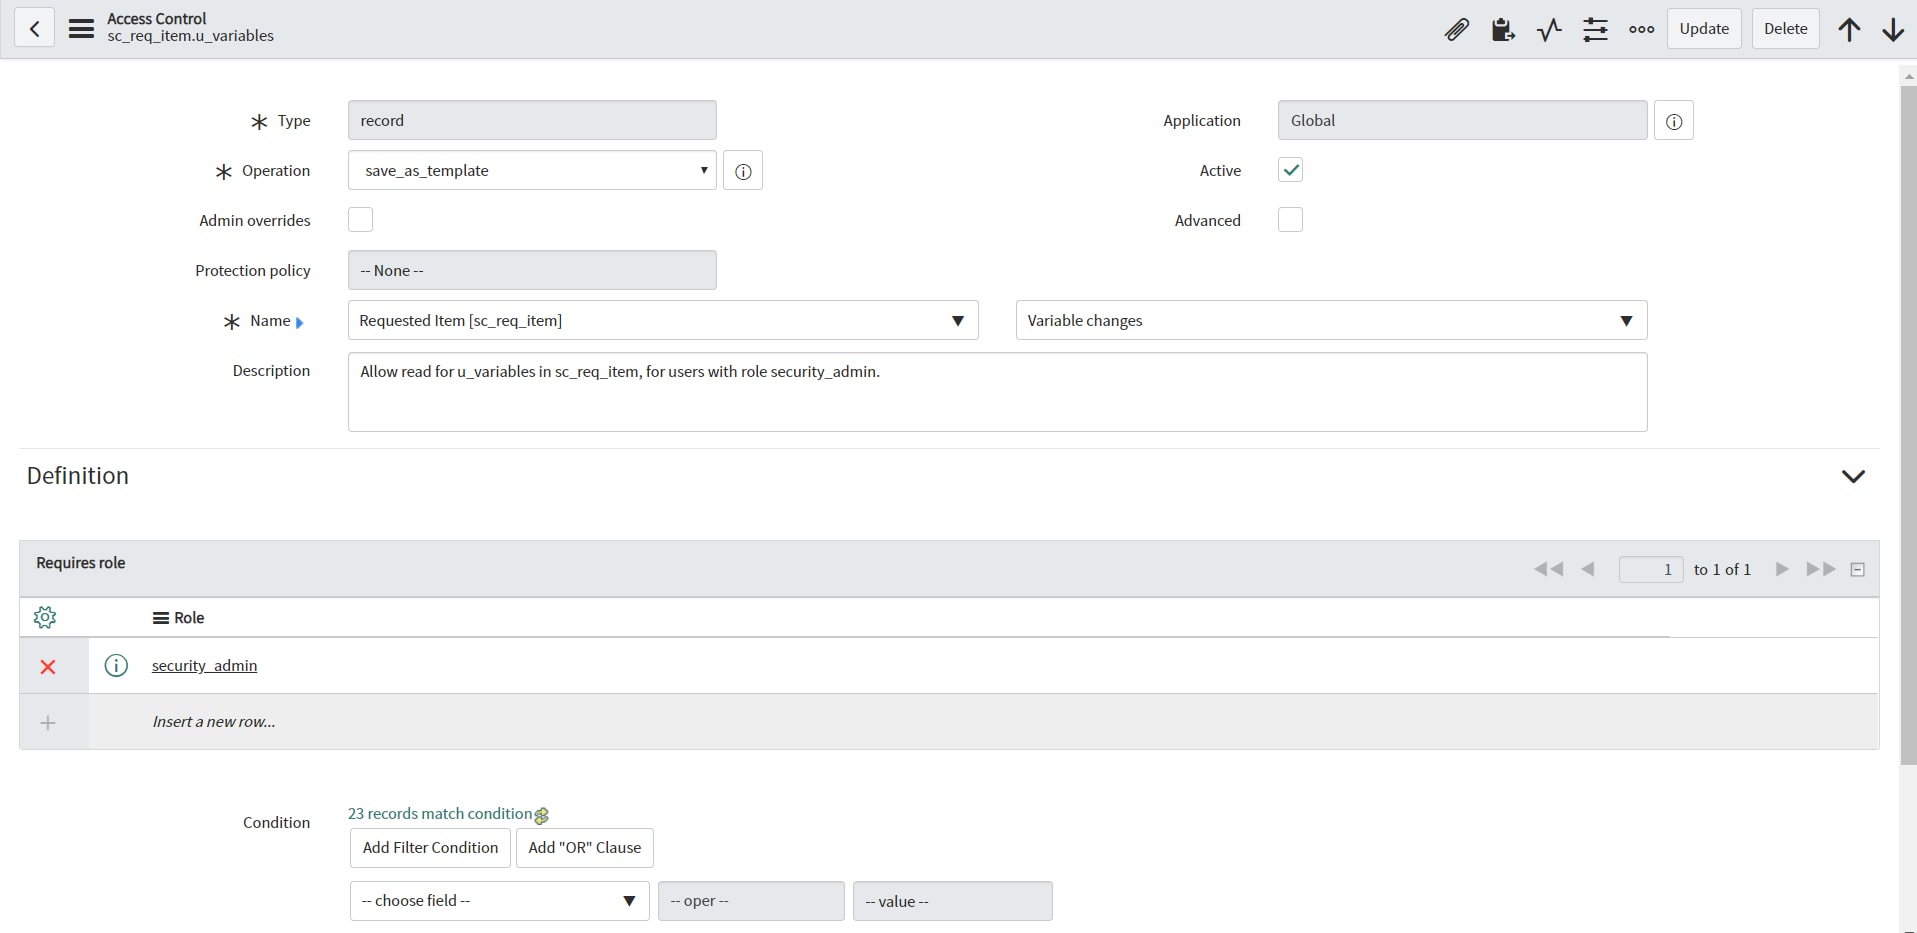The image size is (1917, 933).
Task: Click the back arrow at top left
Action: 34,28
